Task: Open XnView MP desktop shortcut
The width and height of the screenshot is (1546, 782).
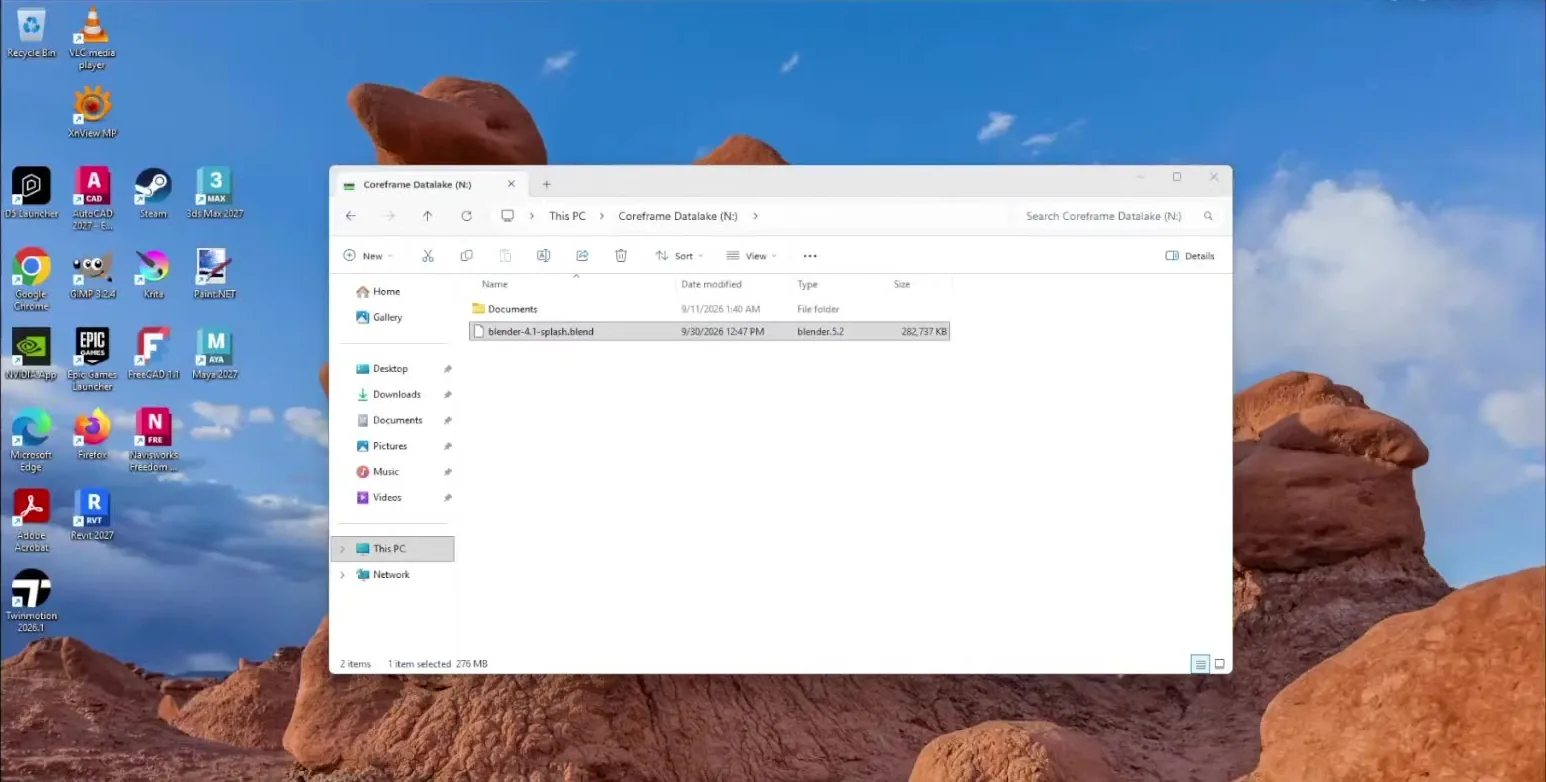Action: [92, 112]
